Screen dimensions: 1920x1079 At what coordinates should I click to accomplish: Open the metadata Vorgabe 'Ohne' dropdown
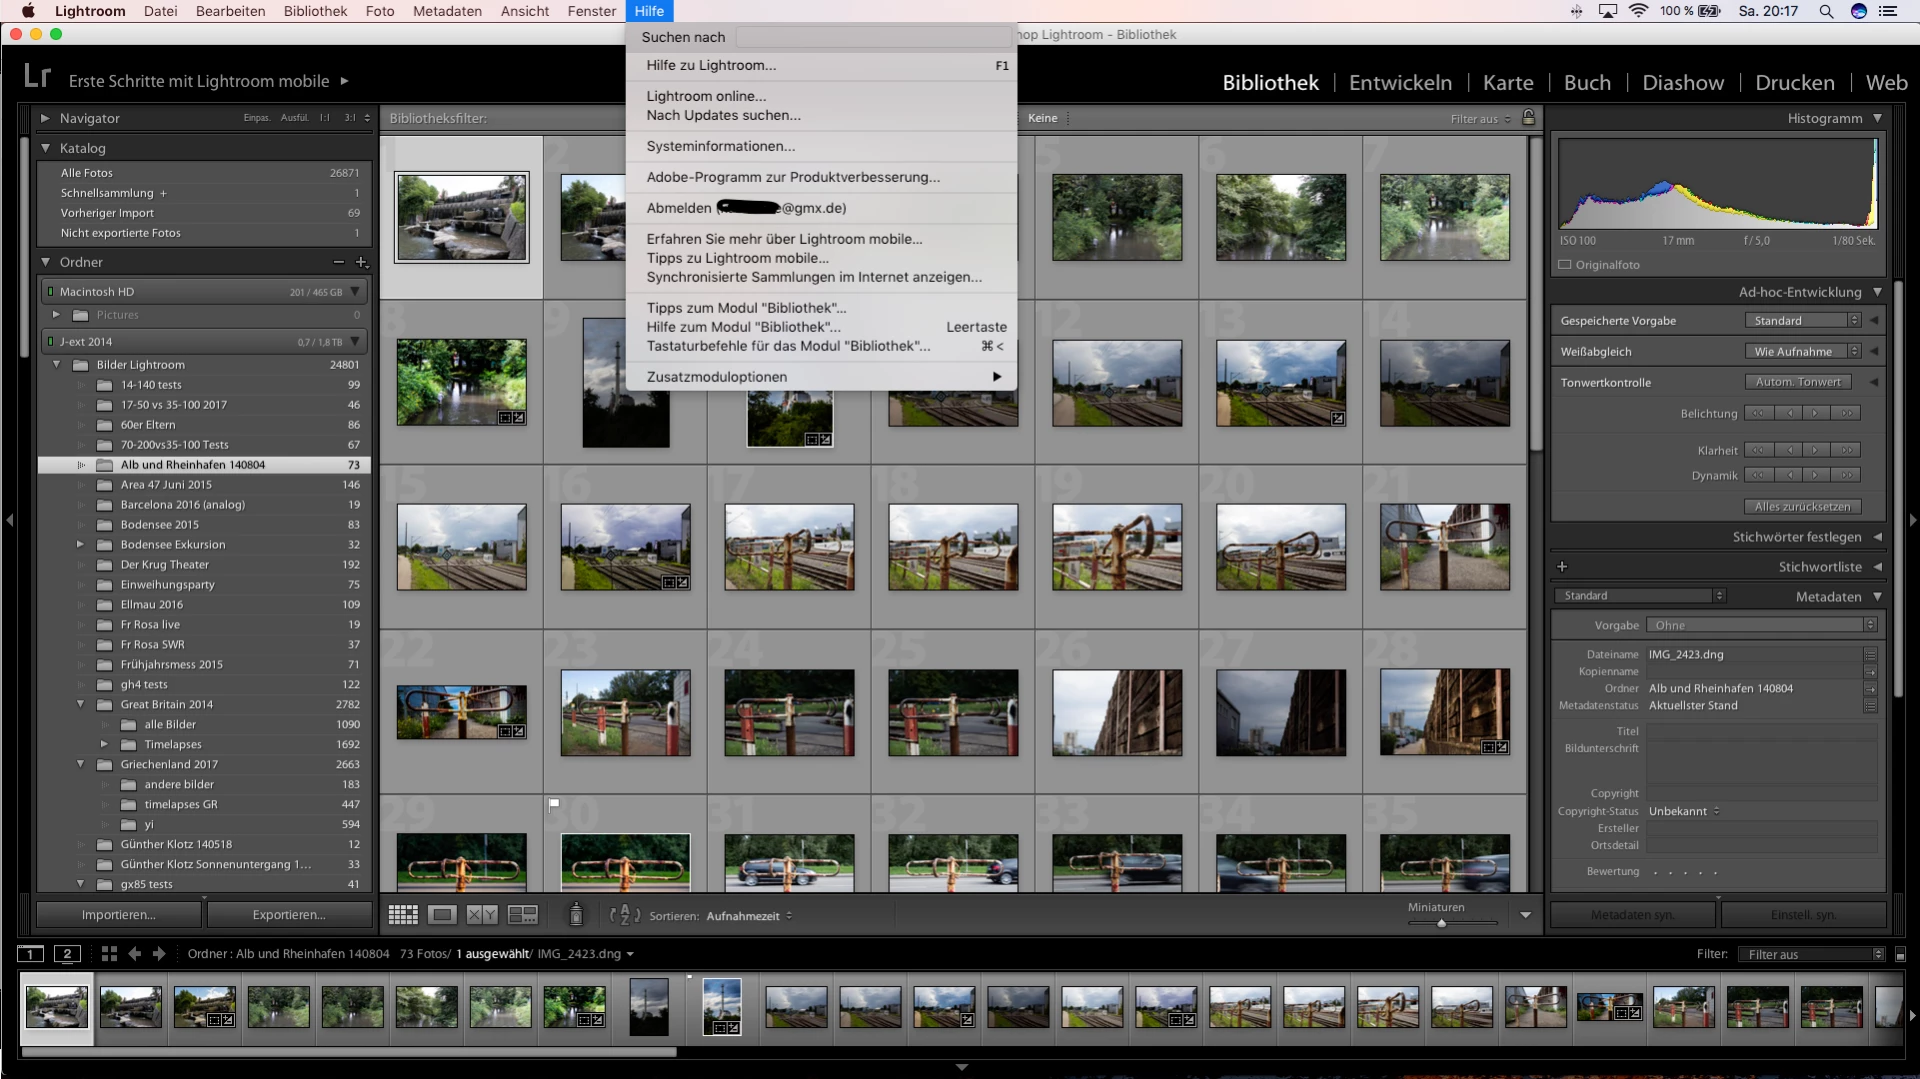pos(1762,626)
